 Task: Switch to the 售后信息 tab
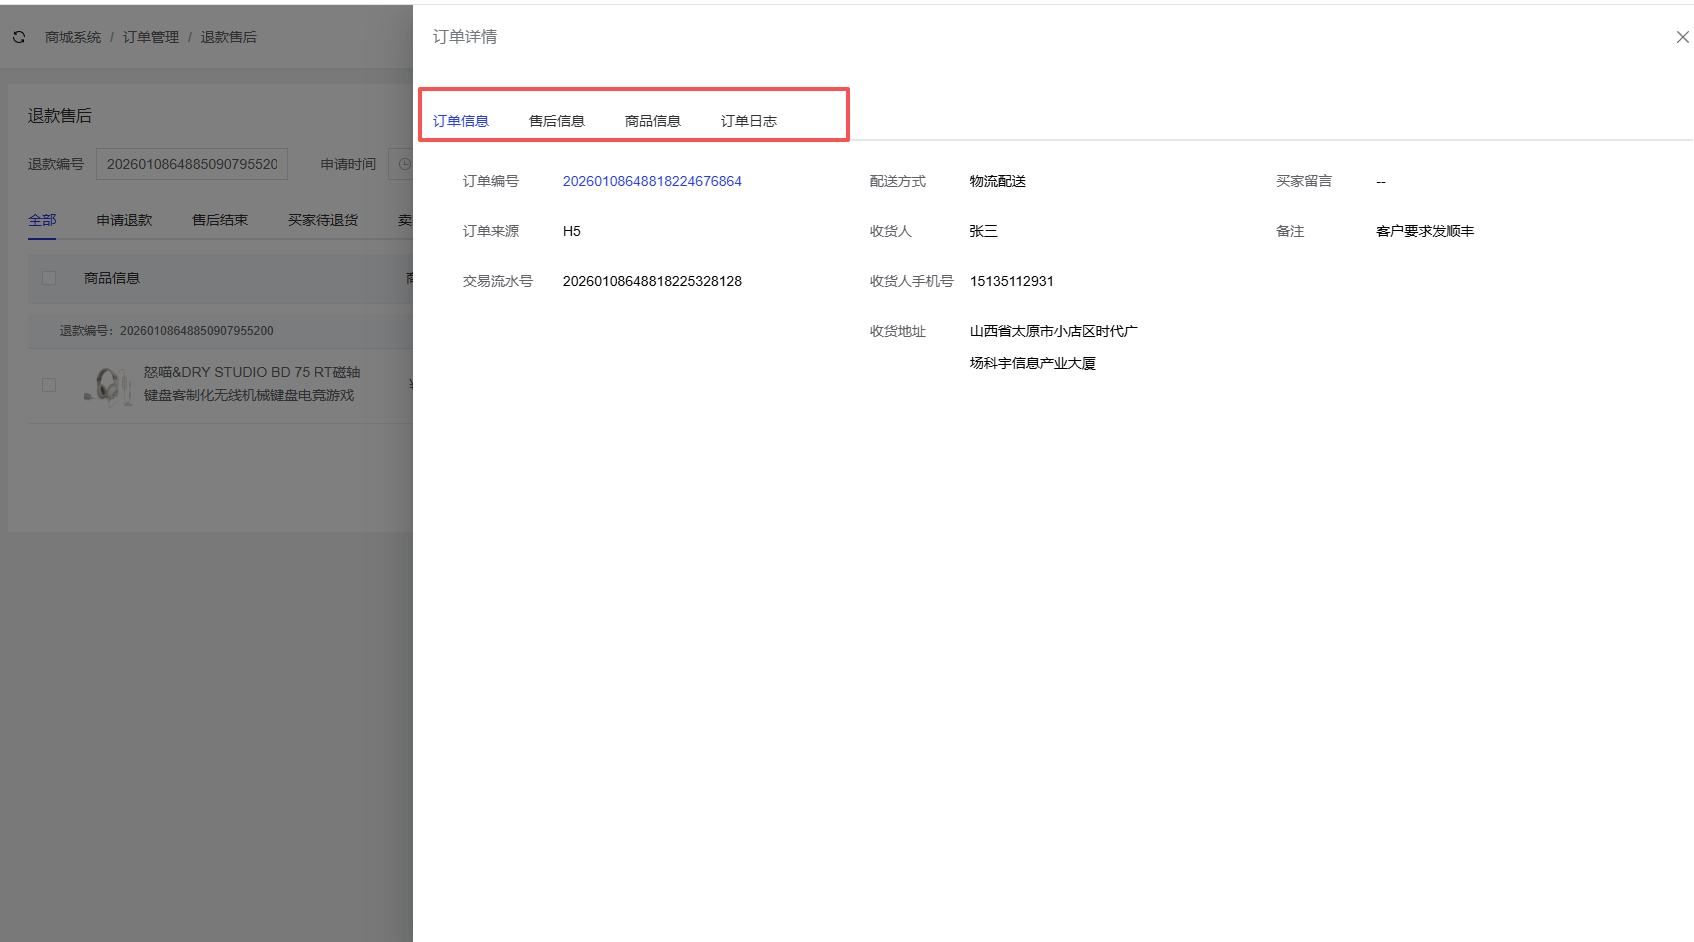[x=556, y=121]
